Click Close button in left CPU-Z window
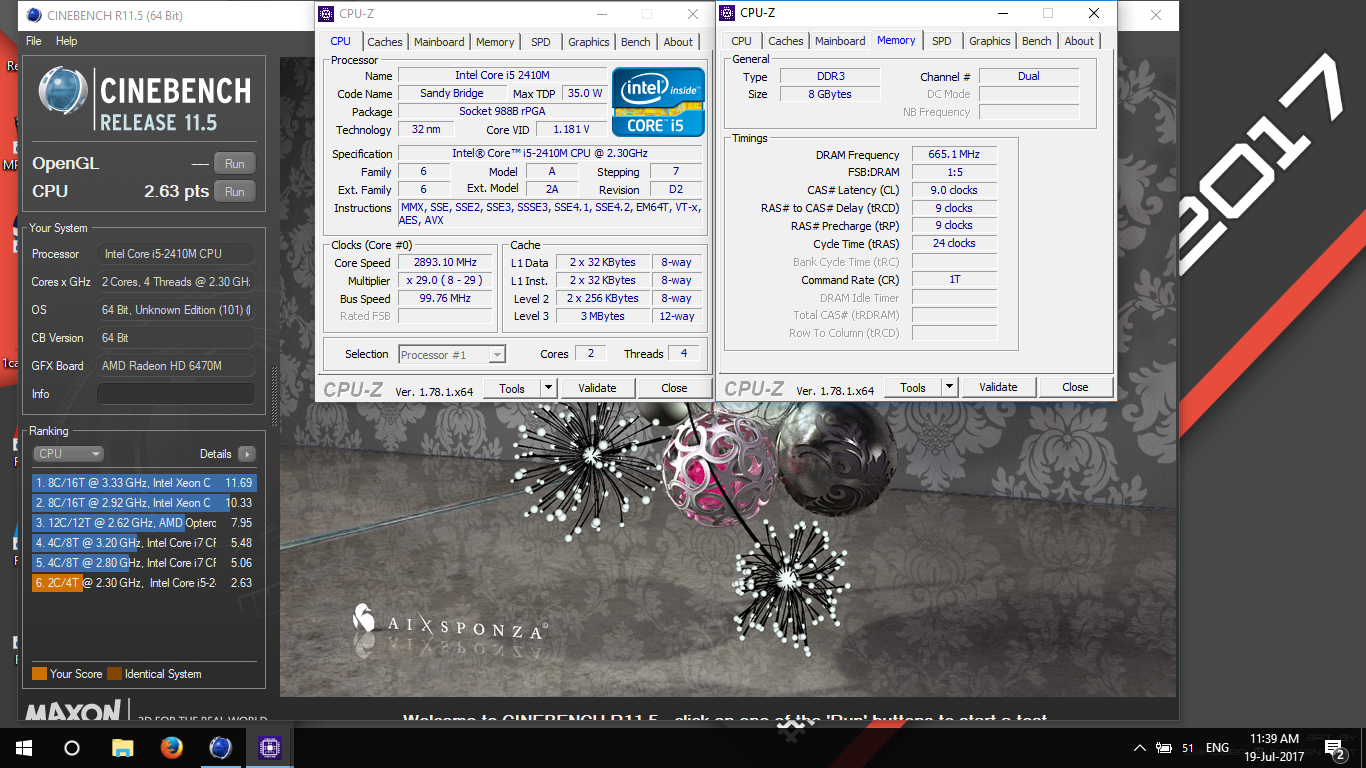 (x=674, y=388)
